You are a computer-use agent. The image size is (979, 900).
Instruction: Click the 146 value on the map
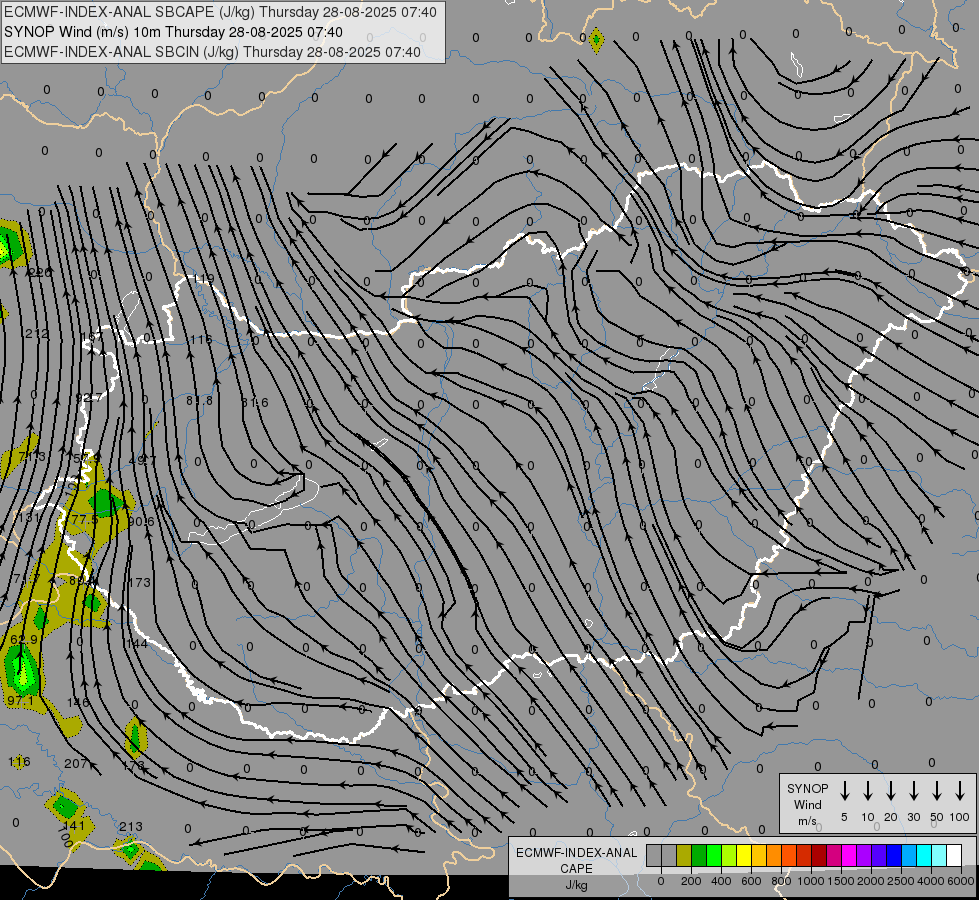coord(78,703)
